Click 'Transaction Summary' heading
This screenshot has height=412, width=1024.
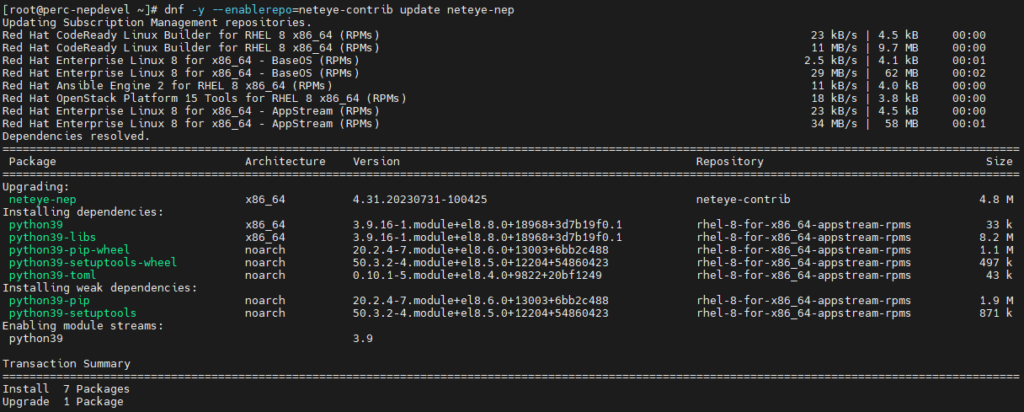tap(66, 364)
